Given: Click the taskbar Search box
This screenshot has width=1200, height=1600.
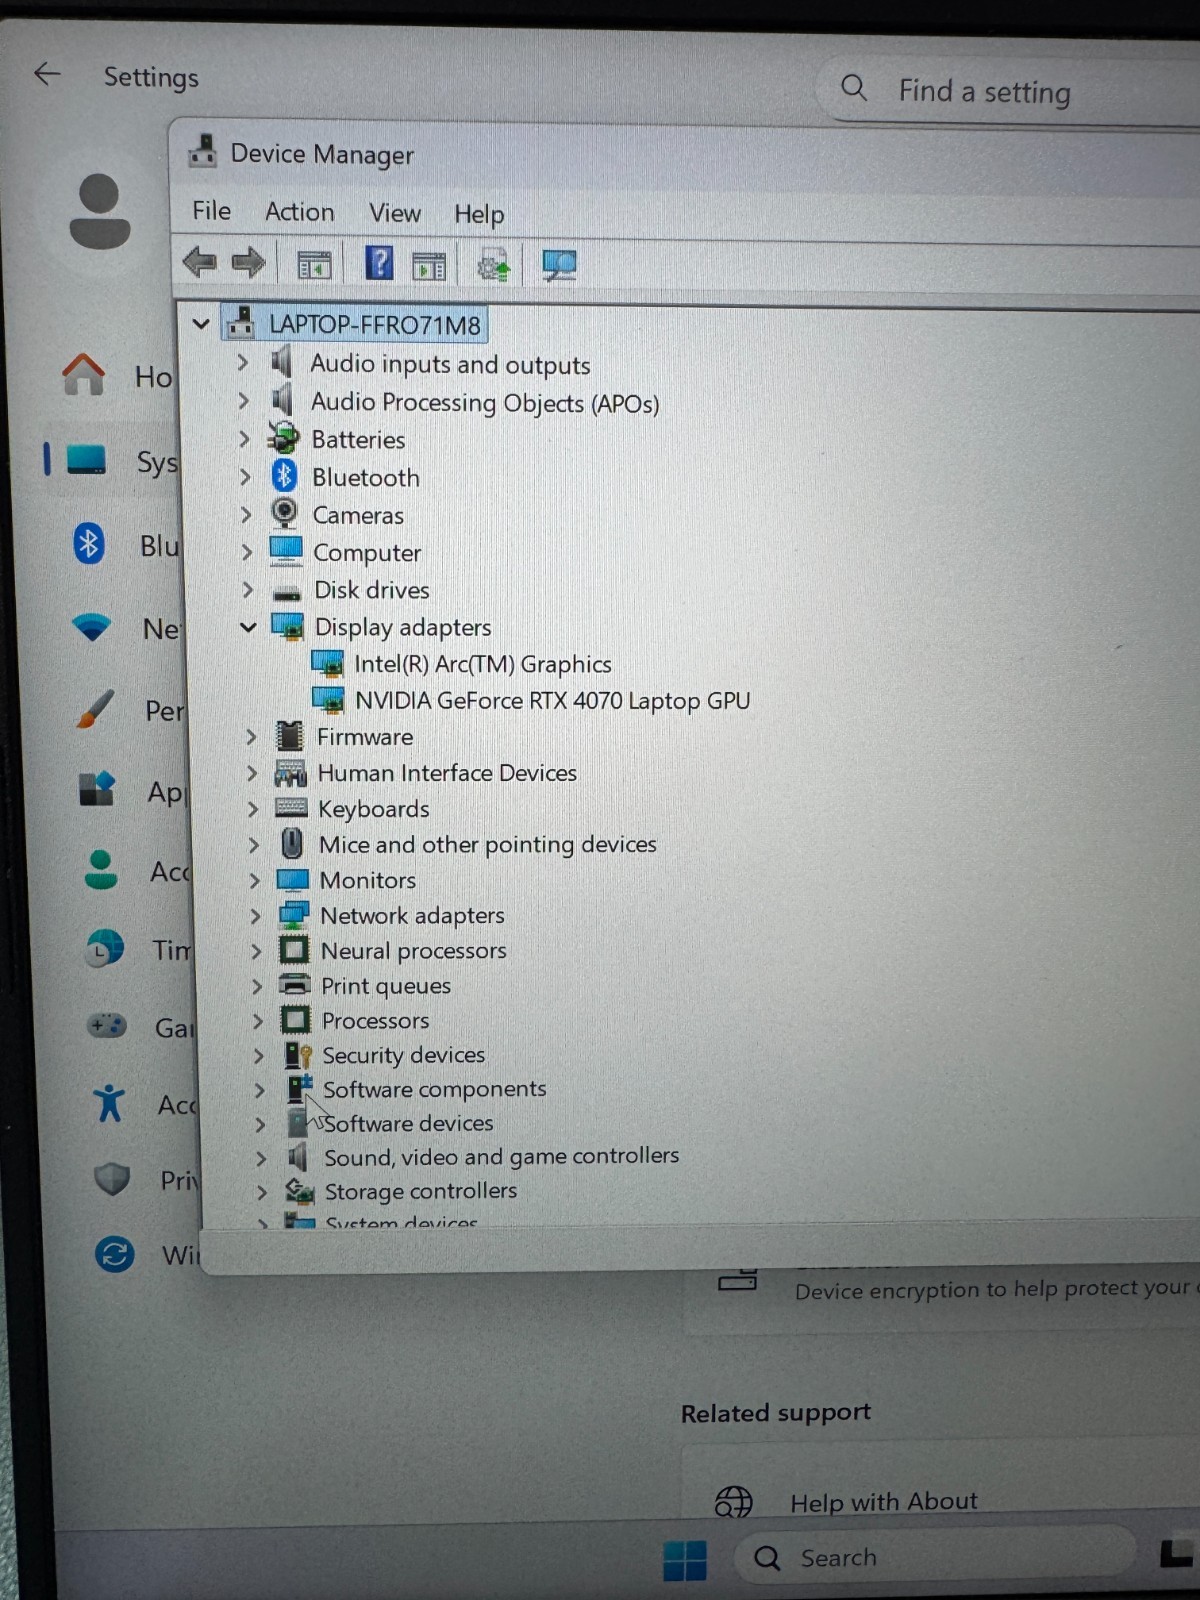Looking at the screenshot, I should 935,1557.
